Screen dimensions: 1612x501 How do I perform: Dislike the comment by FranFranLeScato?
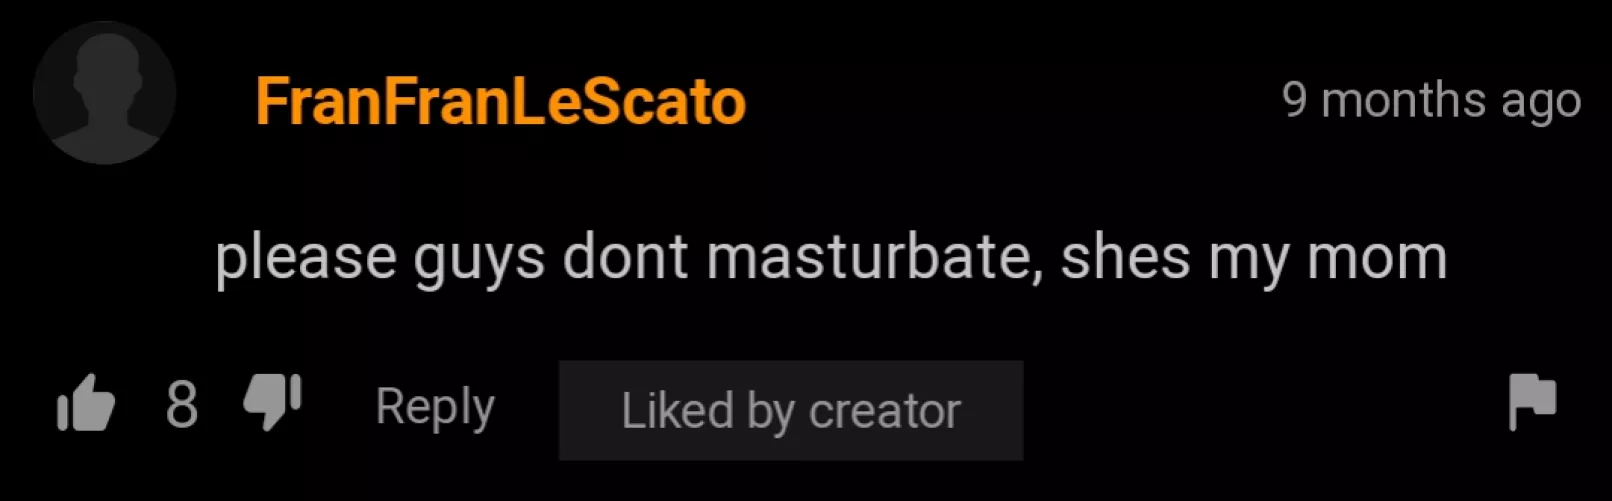272,402
